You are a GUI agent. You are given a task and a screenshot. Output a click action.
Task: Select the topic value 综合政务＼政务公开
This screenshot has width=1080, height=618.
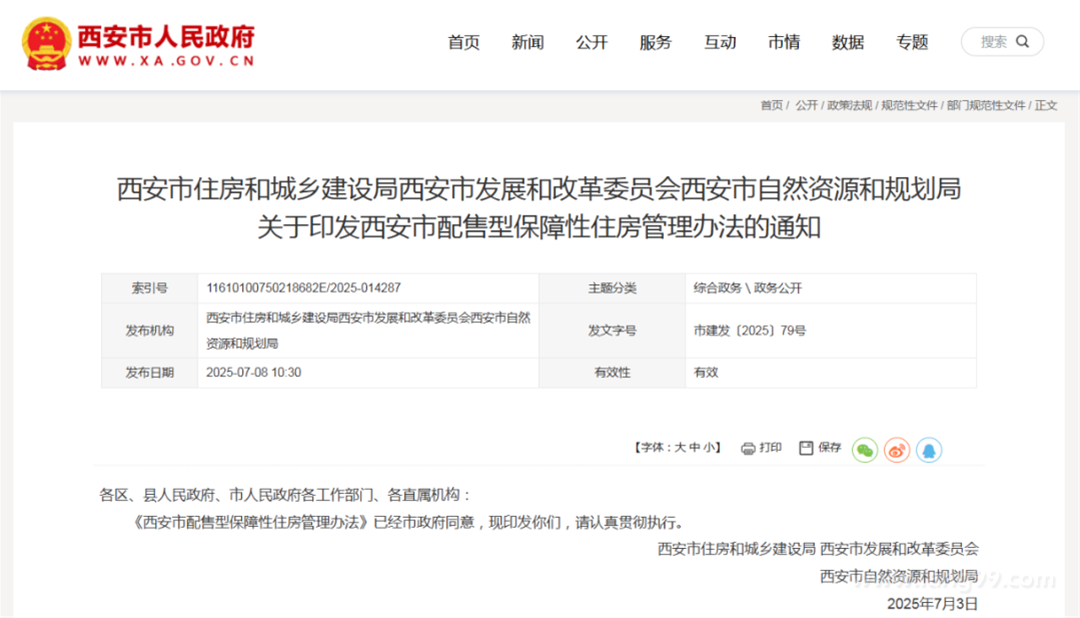click(x=747, y=288)
